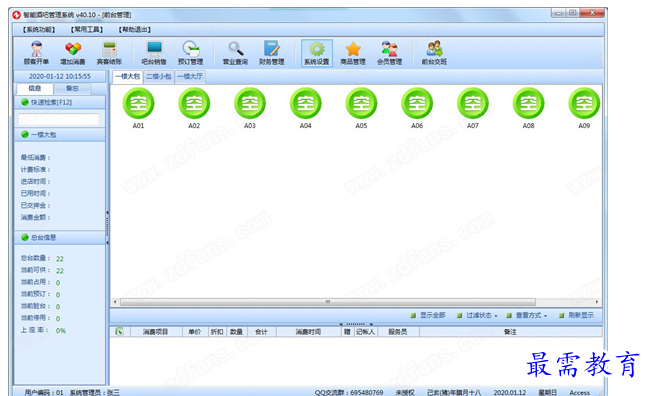
Task: Switch to 备忘 tab in left panel
Action: 72,88
